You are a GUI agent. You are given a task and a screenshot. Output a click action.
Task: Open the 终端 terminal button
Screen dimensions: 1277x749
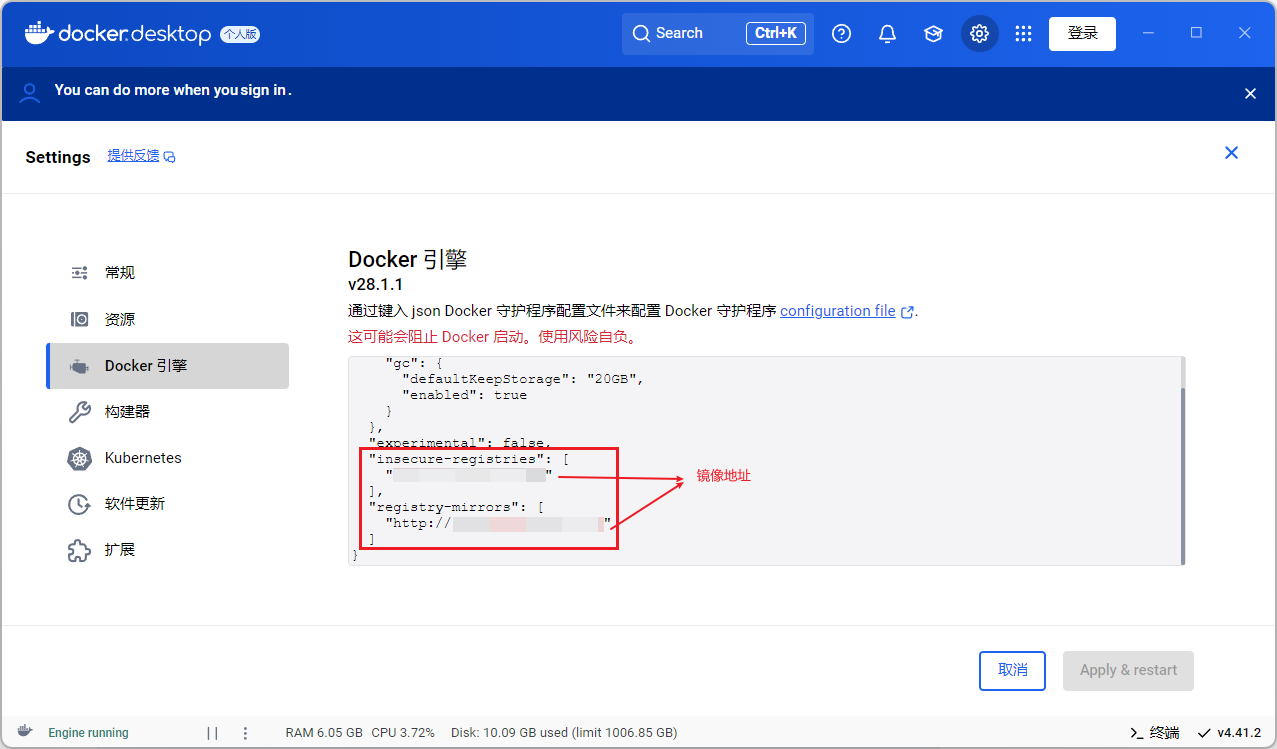pyautogui.click(x=1154, y=733)
